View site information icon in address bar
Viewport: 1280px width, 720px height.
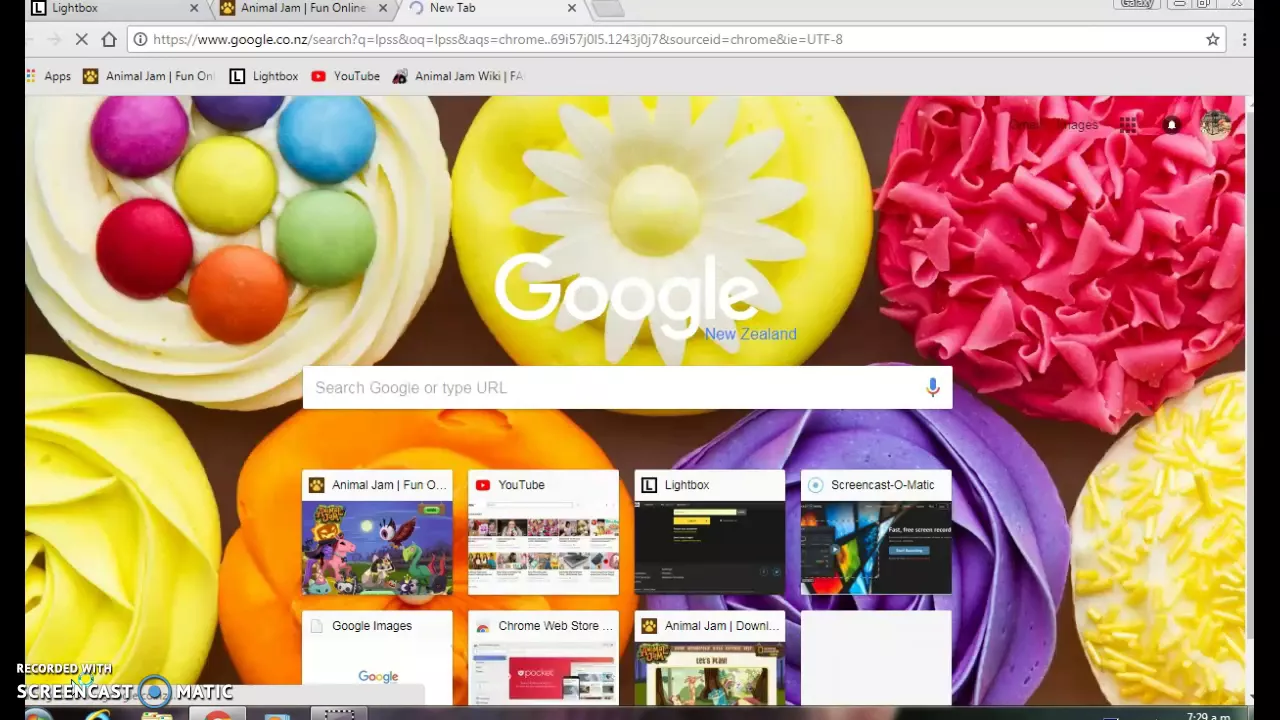tap(141, 40)
